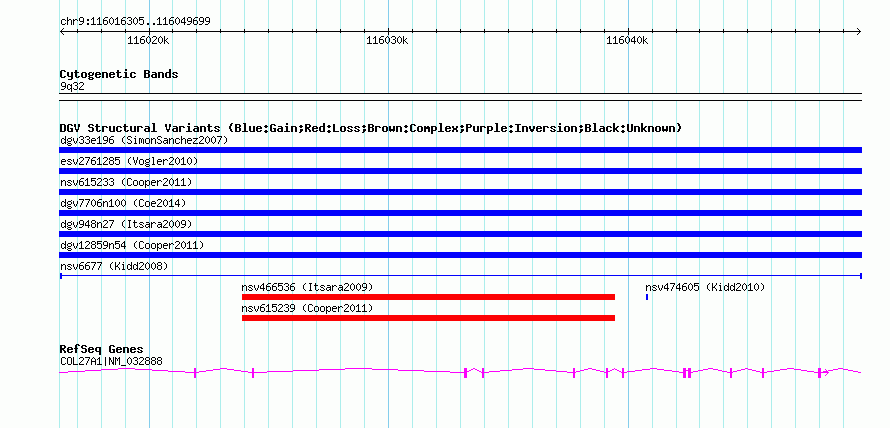Click the dgv7706n100 Coe2014 variant bar
Screen dimensions: 890x428
(x=460, y=213)
